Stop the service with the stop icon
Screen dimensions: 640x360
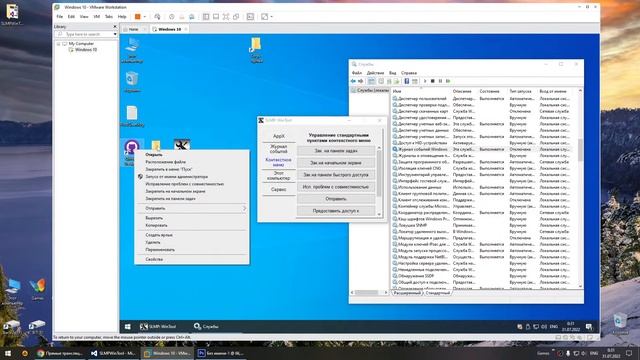pos(433,81)
